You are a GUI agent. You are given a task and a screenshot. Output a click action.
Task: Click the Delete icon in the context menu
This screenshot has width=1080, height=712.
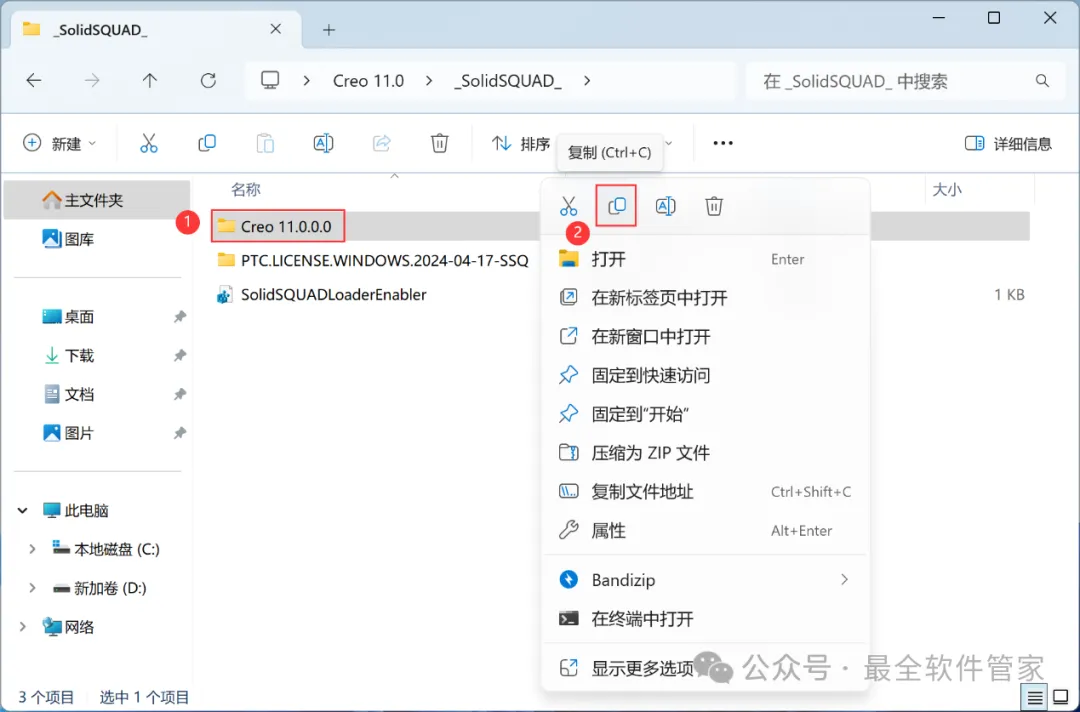pos(714,206)
